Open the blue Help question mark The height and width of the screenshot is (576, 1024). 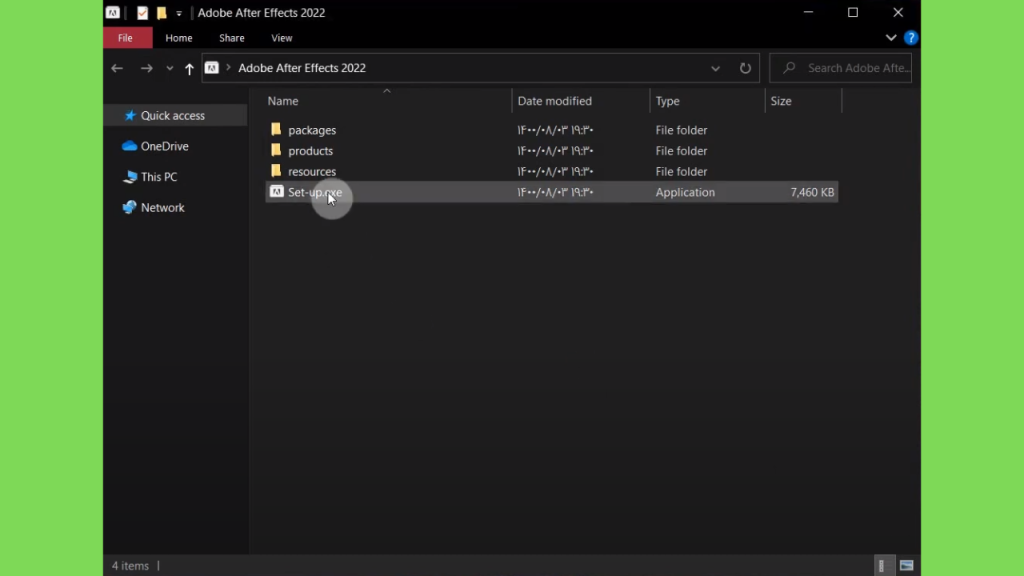click(x=910, y=38)
